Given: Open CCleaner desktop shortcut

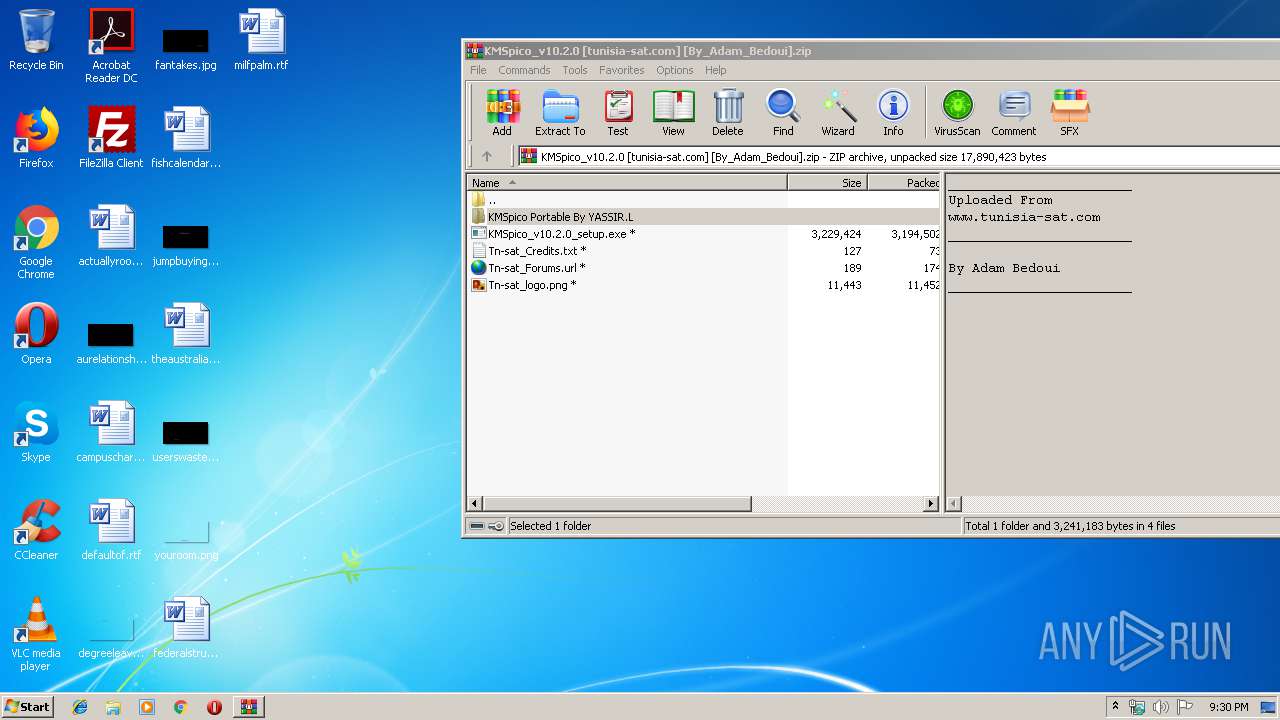Looking at the screenshot, I should [36, 530].
